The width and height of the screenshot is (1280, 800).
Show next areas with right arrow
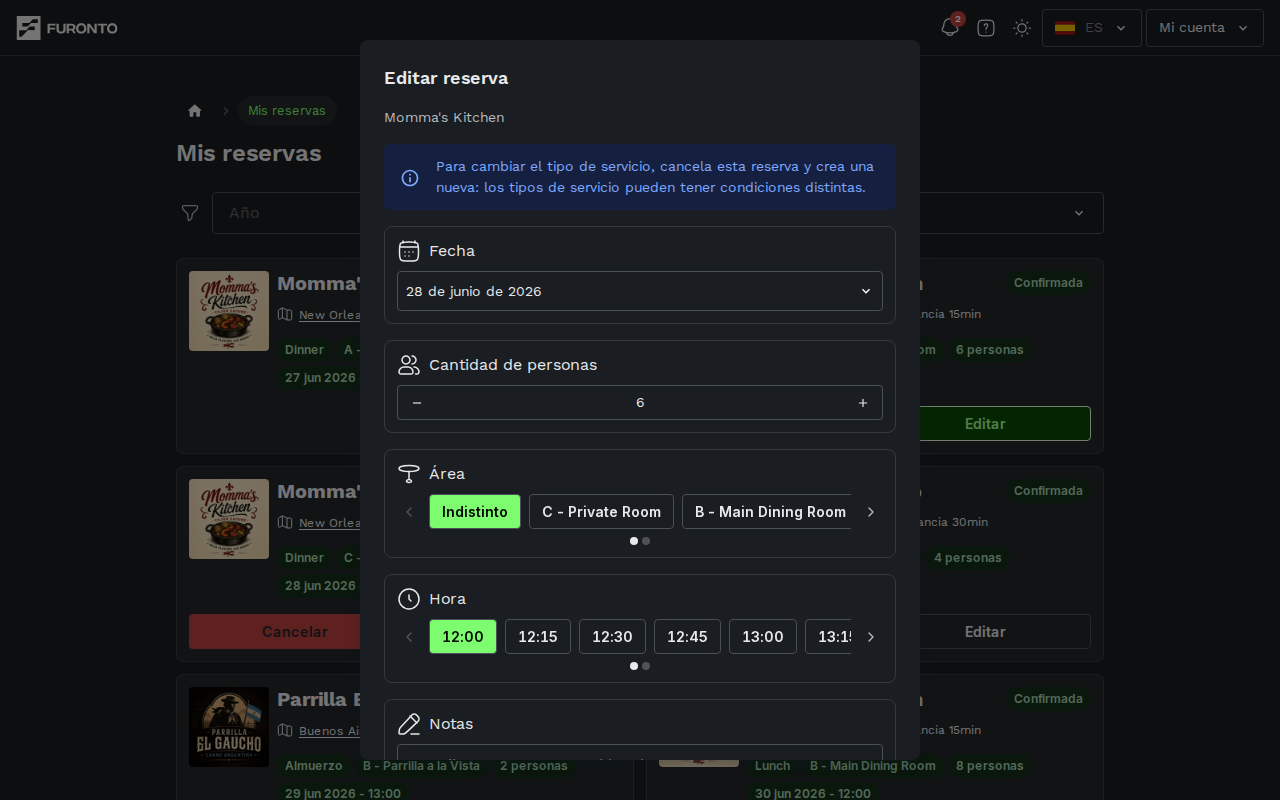871,512
